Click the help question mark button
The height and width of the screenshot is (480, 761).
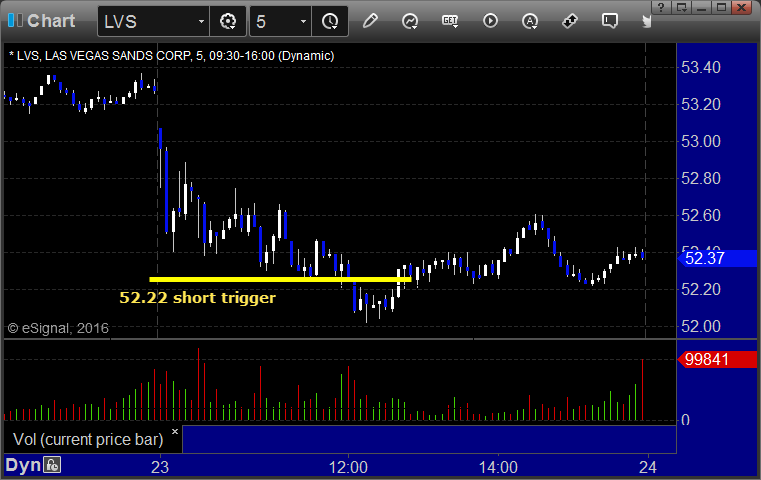(x=661, y=7)
